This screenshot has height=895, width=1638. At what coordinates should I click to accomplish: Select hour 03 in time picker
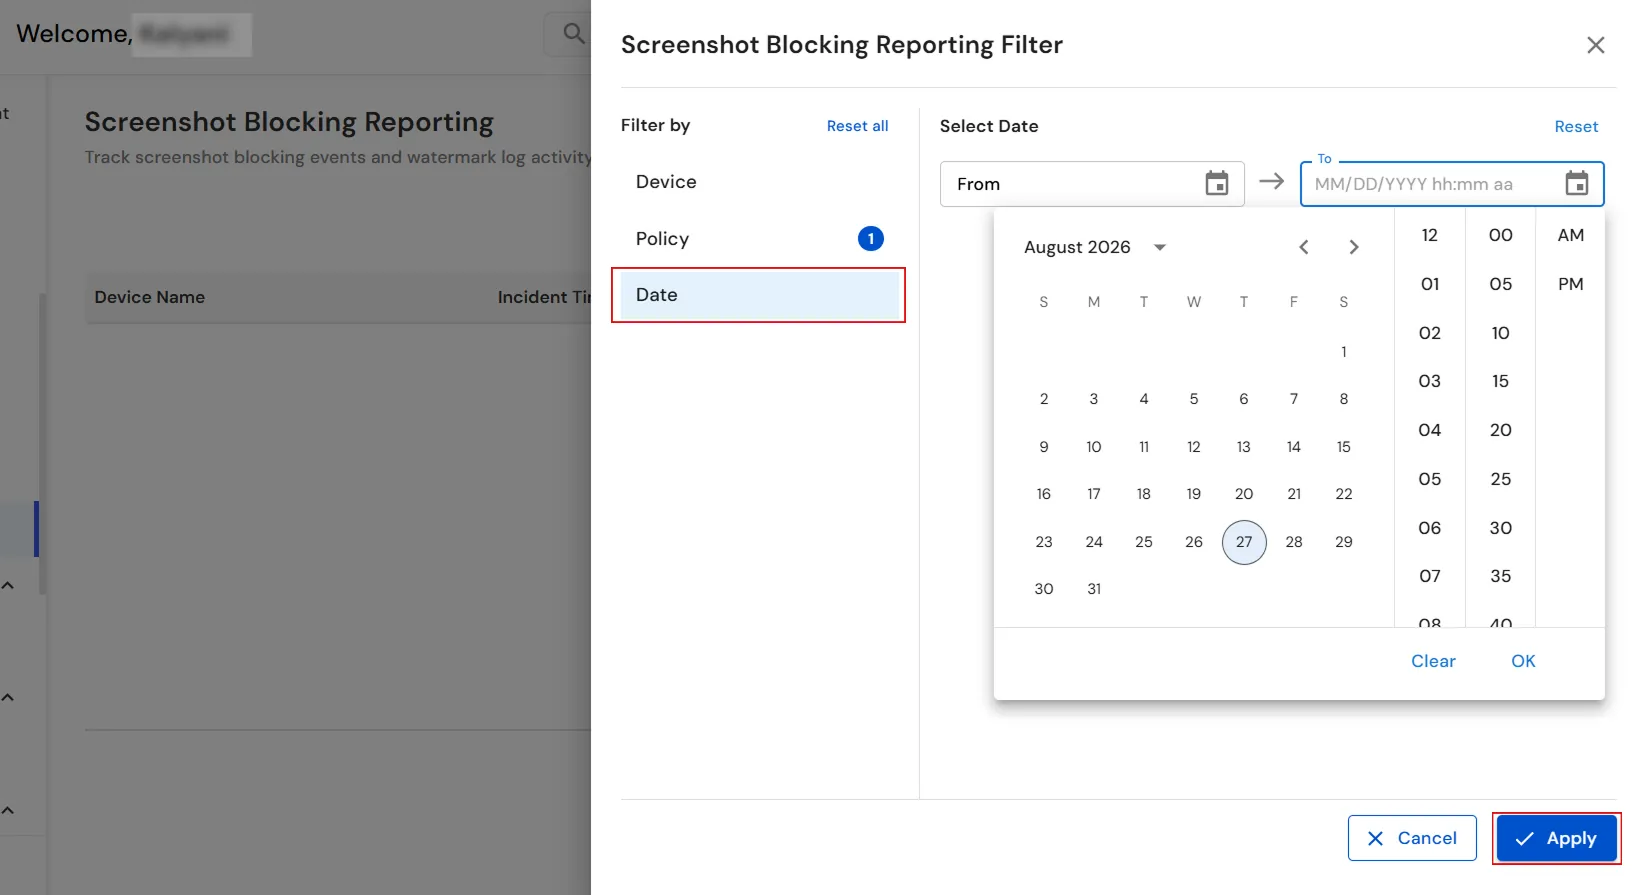tap(1430, 381)
